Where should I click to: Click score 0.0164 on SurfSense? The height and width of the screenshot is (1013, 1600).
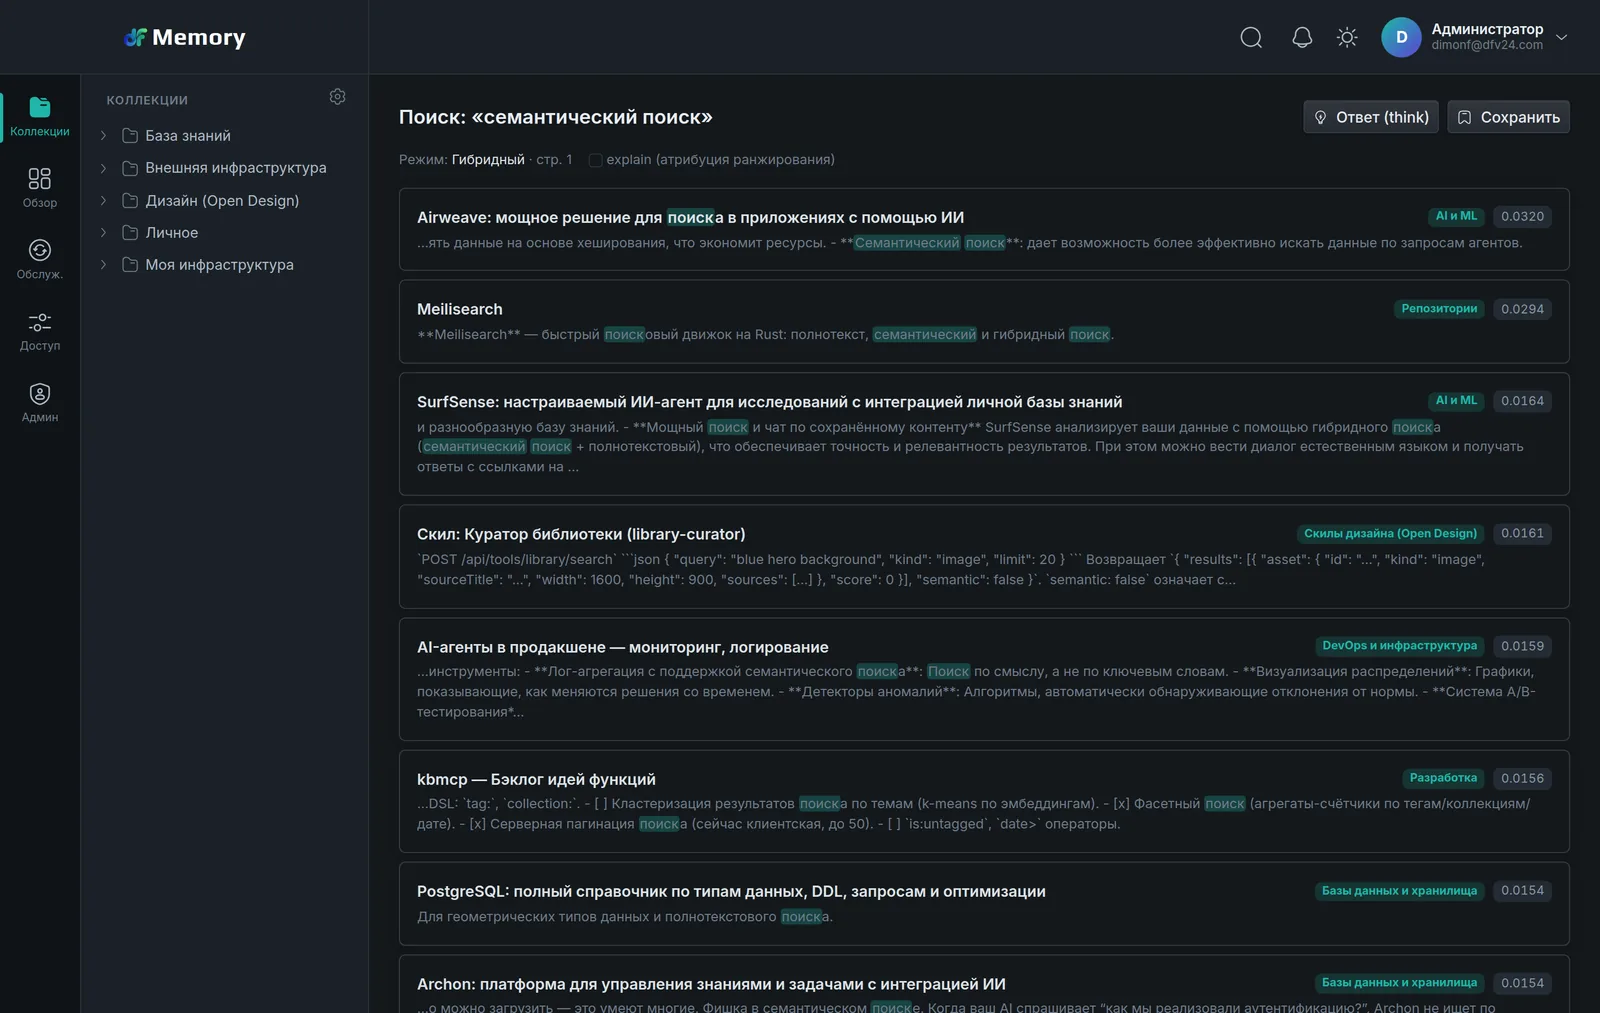tap(1522, 401)
